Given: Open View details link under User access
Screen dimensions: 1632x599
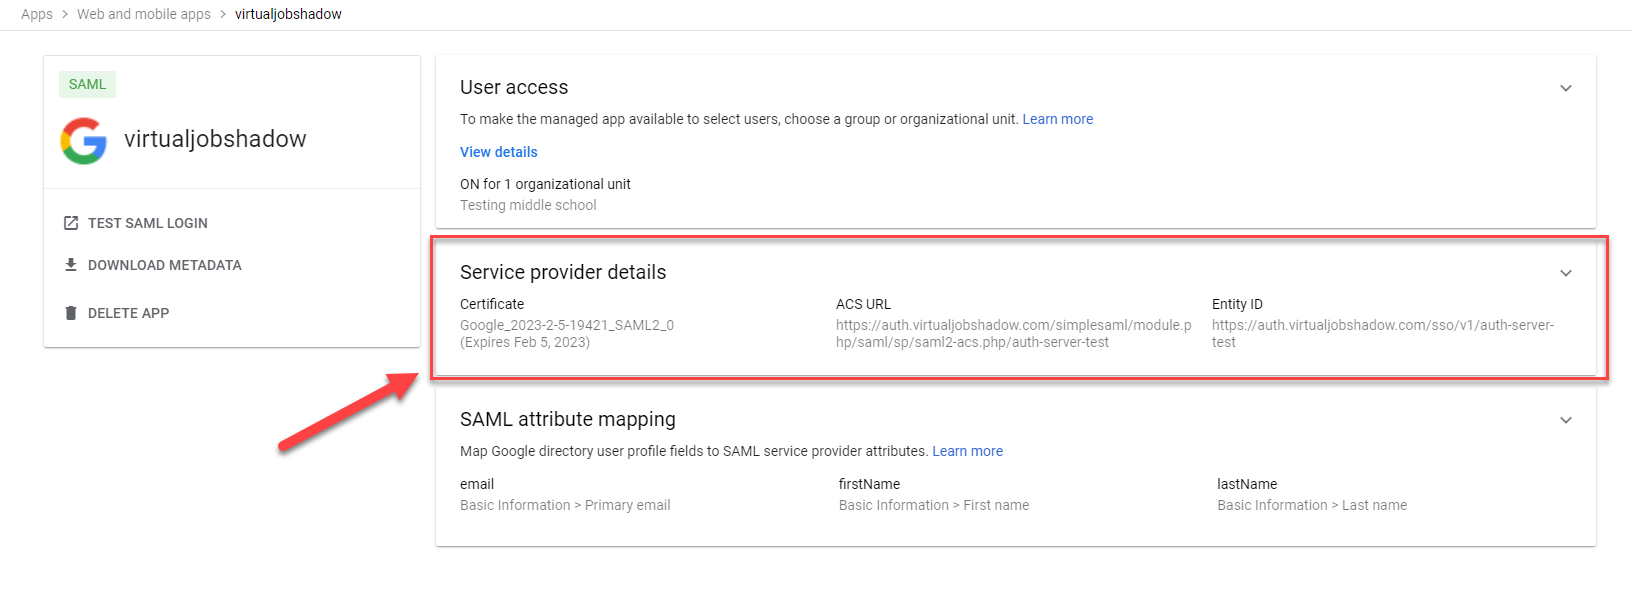Looking at the screenshot, I should (x=499, y=152).
